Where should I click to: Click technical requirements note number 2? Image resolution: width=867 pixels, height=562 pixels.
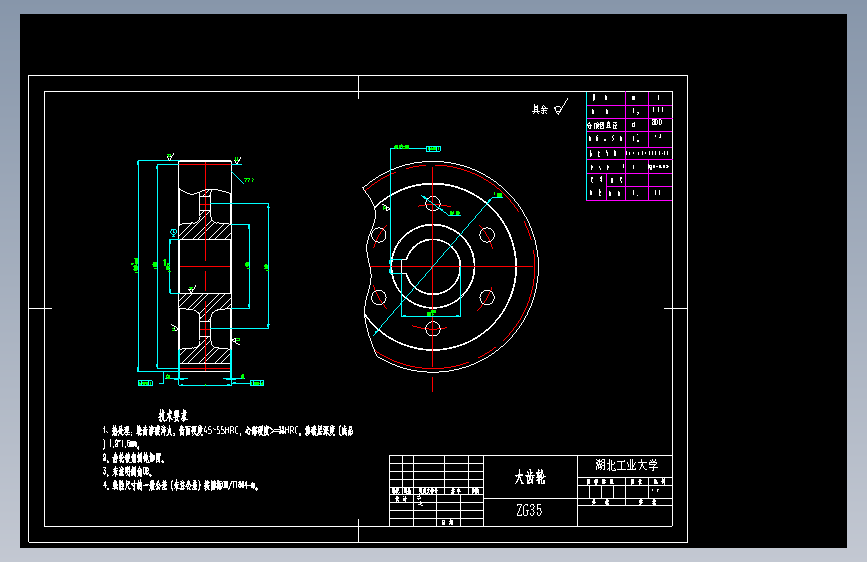[x=134, y=458]
